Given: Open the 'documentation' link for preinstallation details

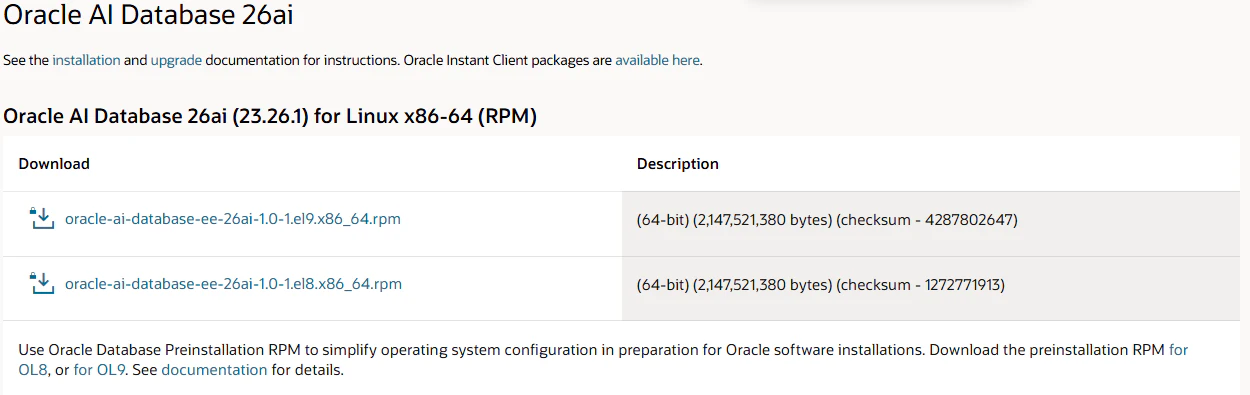Looking at the screenshot, I should [214, 370].
